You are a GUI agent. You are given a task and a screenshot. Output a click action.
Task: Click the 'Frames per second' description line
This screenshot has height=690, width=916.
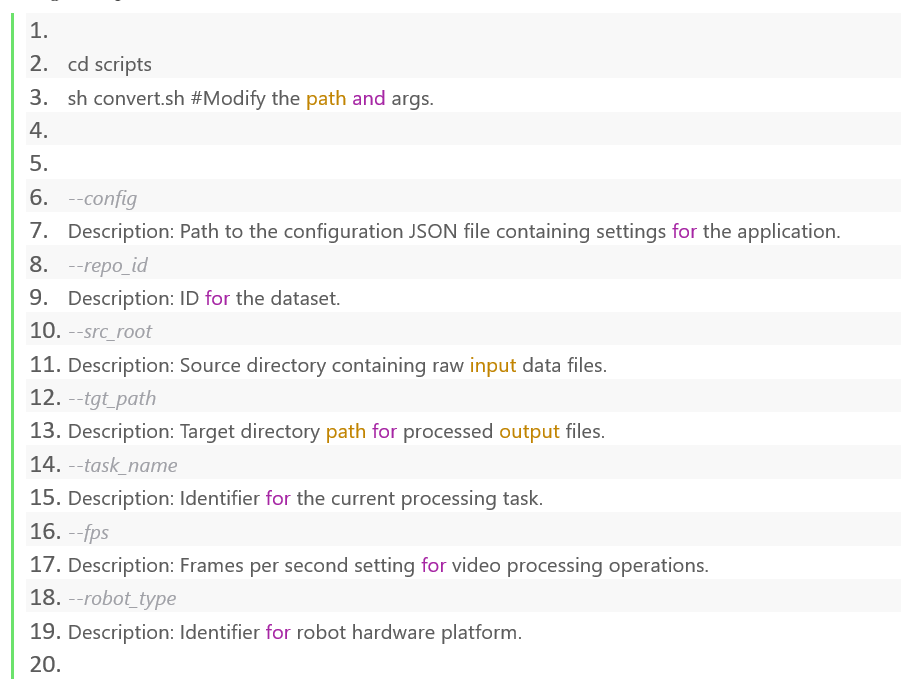coord(388,566)
